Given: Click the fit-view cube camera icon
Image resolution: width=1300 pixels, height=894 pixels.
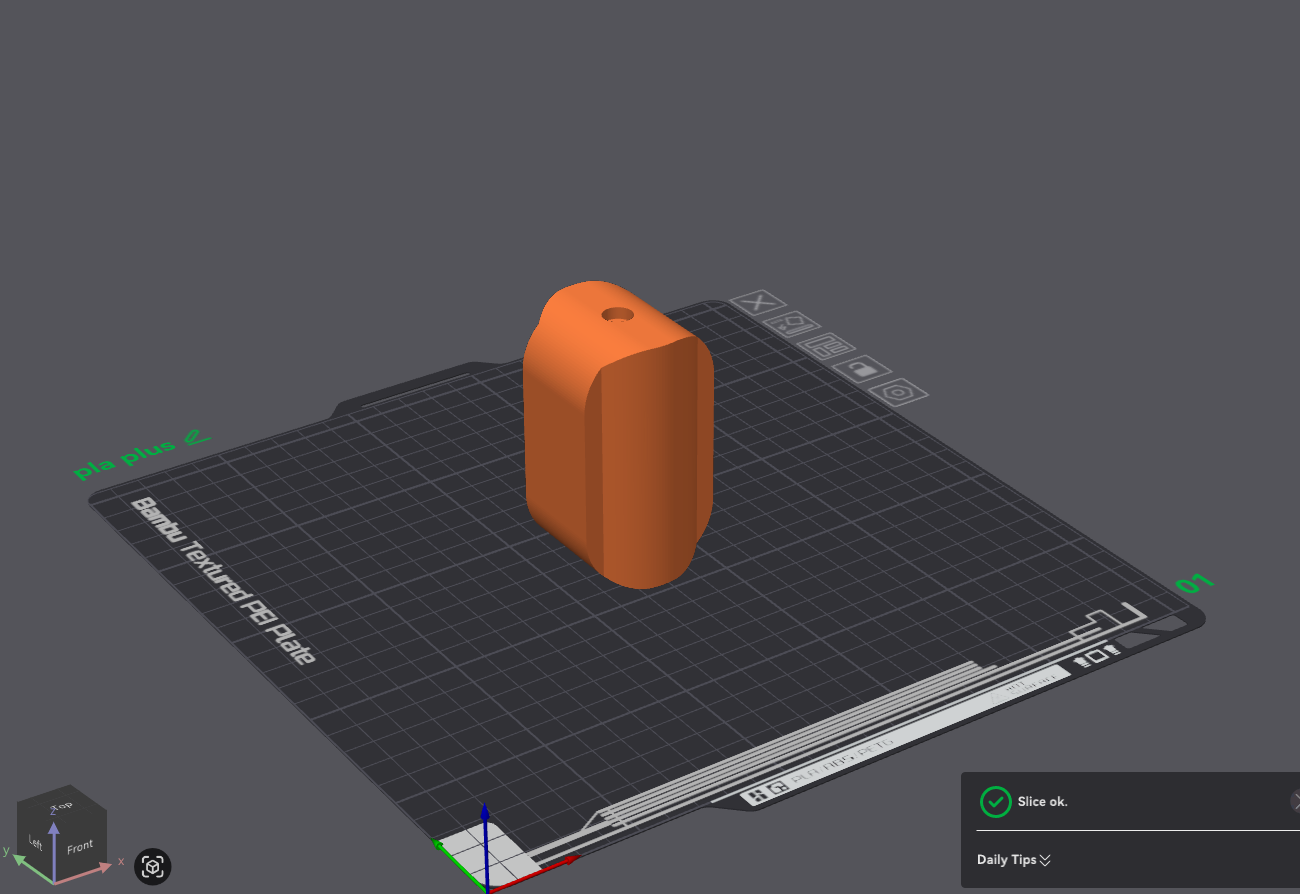Looking at the screenshot, I should coord(153,867).
